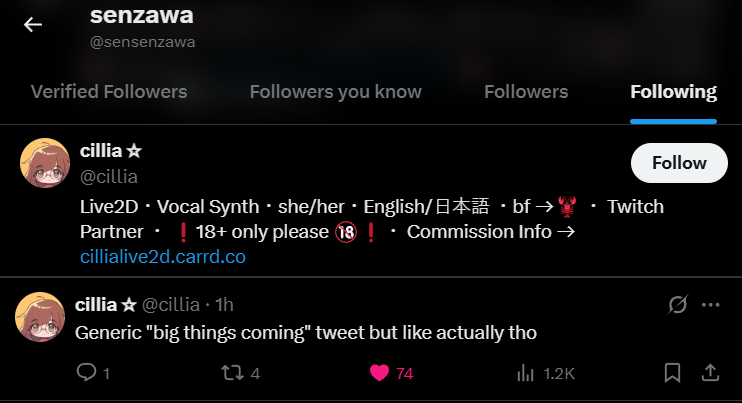Open cillia's profile picture in user card

[x=45, y=163]
